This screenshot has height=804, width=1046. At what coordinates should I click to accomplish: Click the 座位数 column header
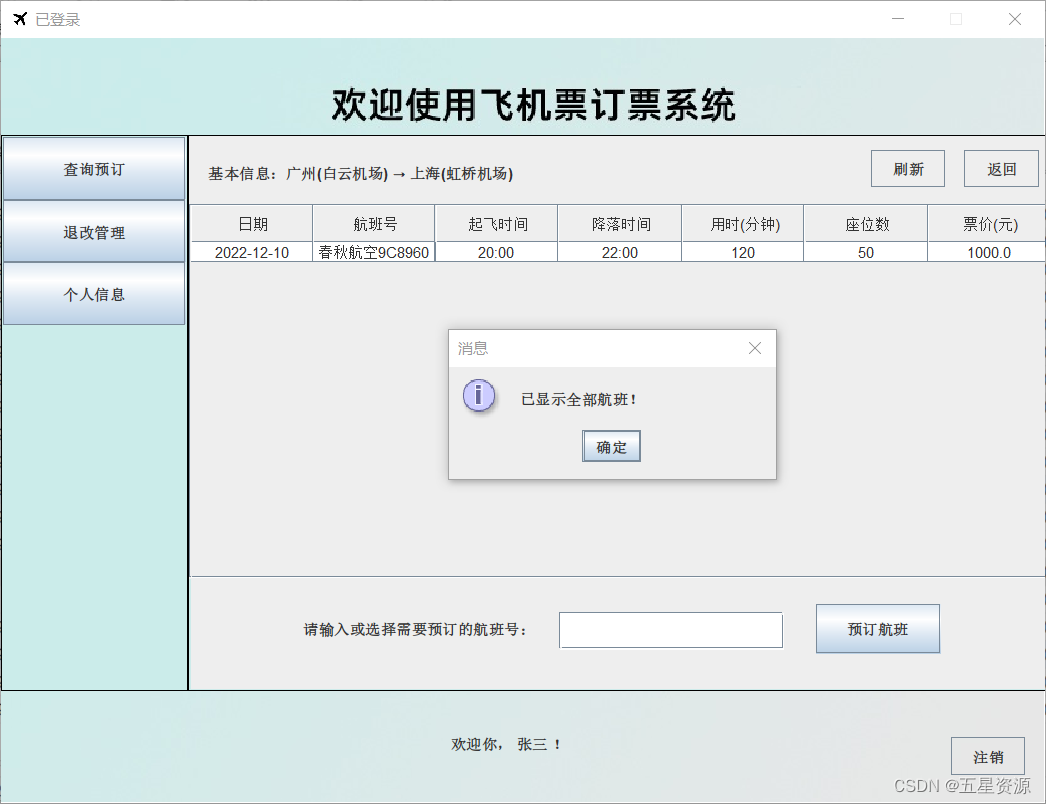point(865,223)
